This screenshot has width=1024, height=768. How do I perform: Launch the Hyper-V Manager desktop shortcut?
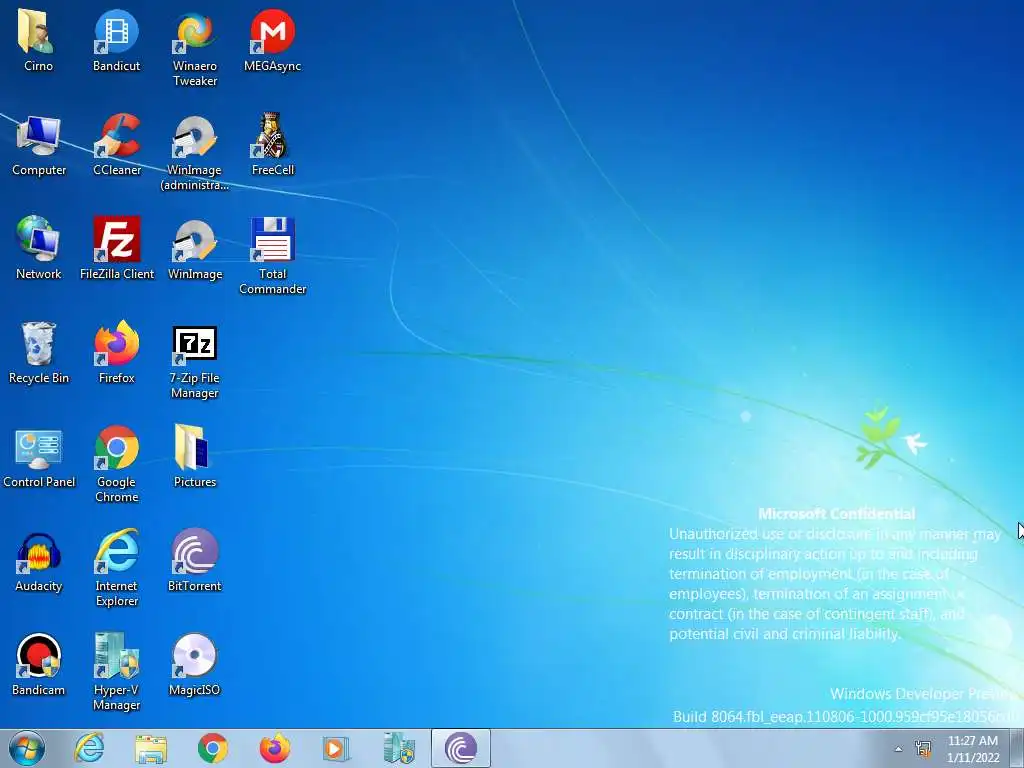click(x=117, y=671)
